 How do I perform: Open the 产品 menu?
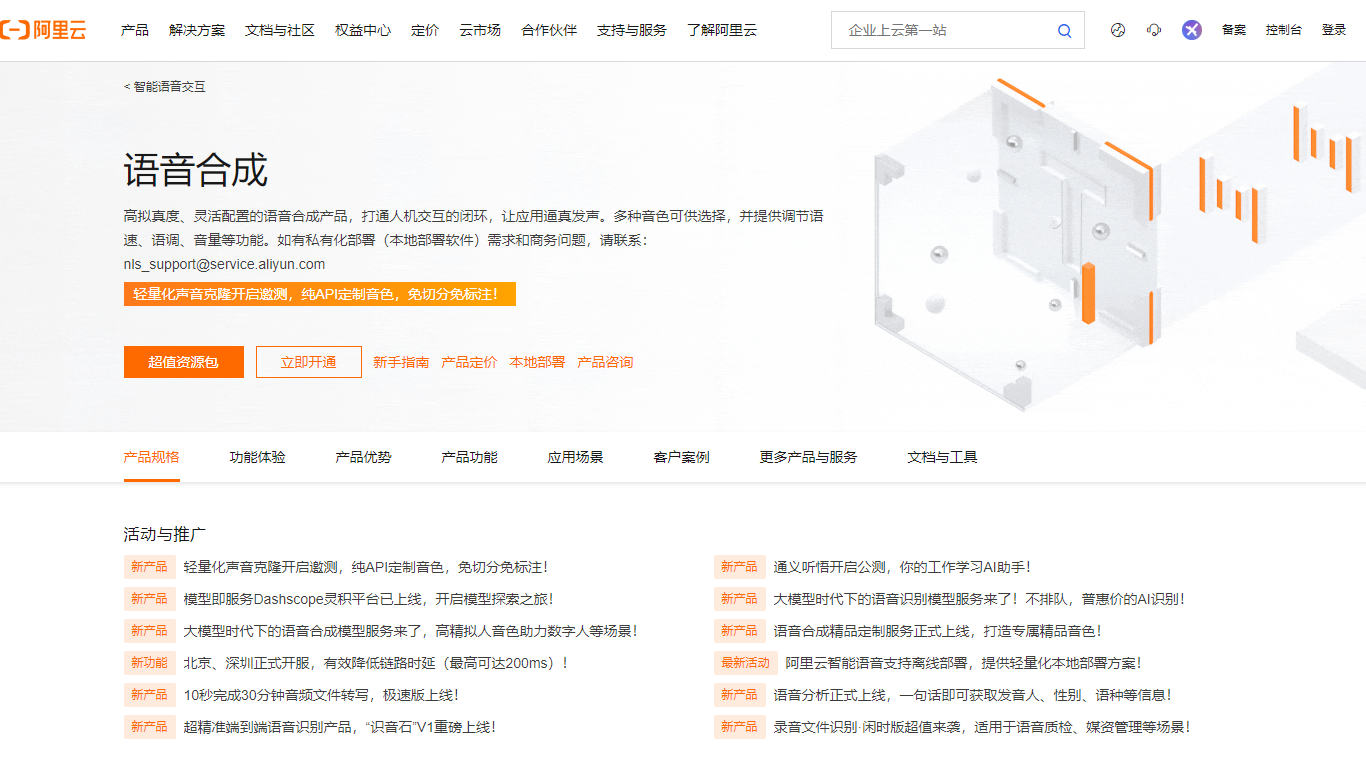click(135, 30)
